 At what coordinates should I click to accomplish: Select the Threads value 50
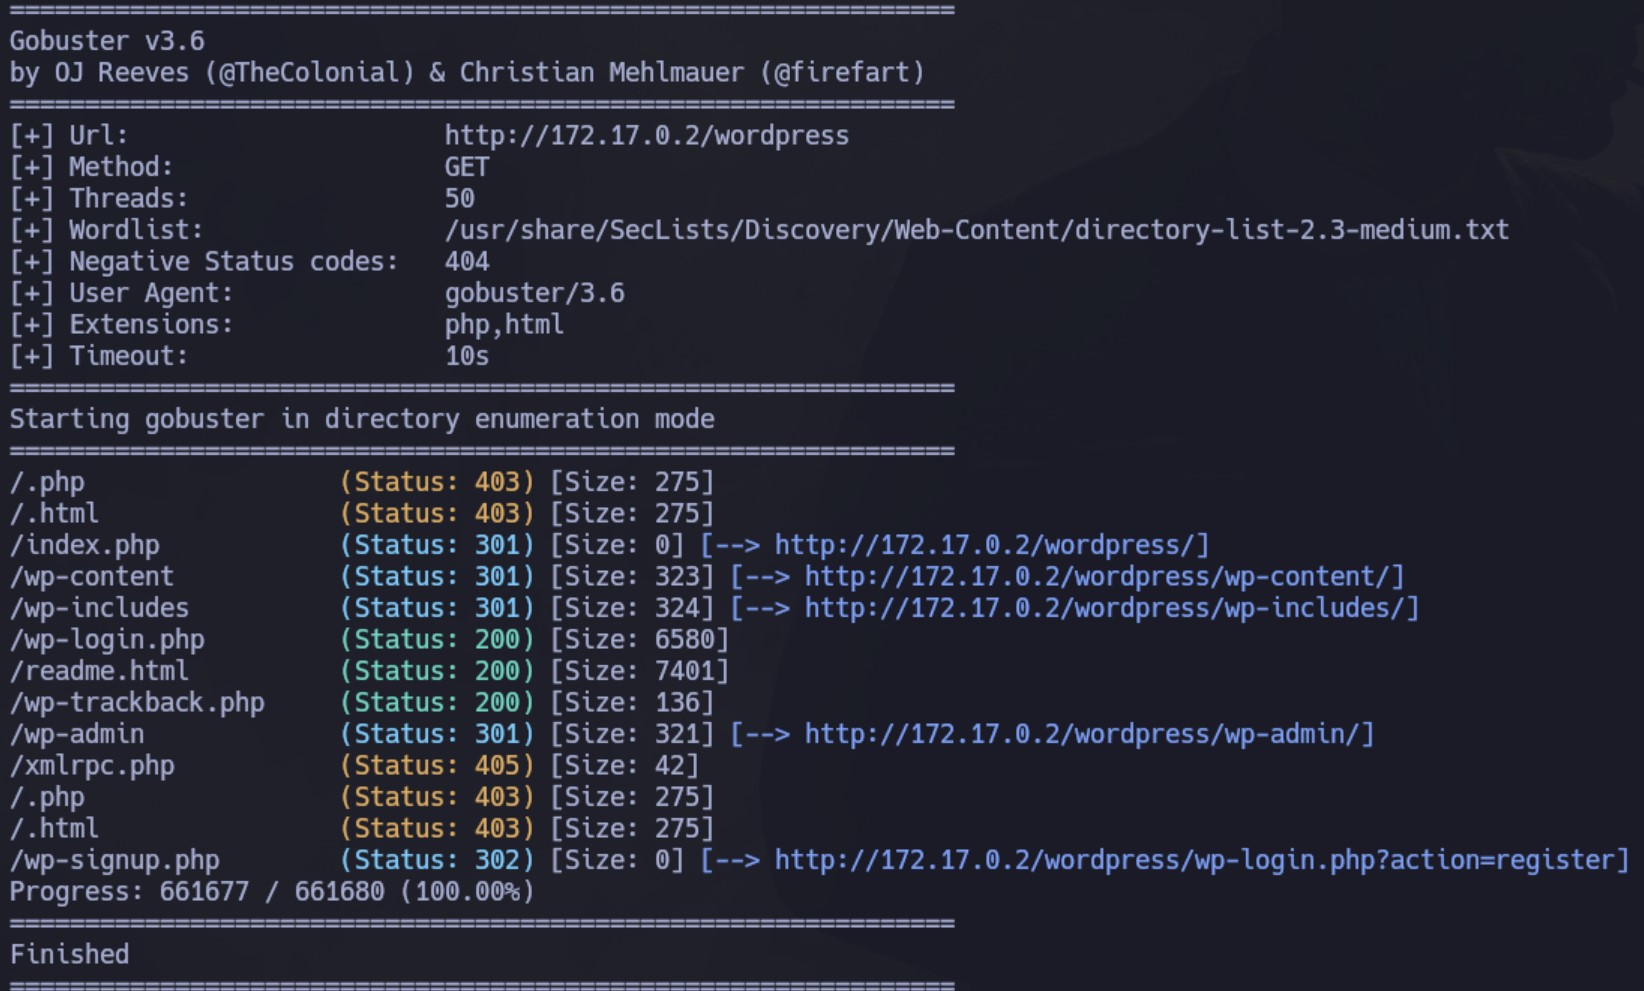[460, 198]
